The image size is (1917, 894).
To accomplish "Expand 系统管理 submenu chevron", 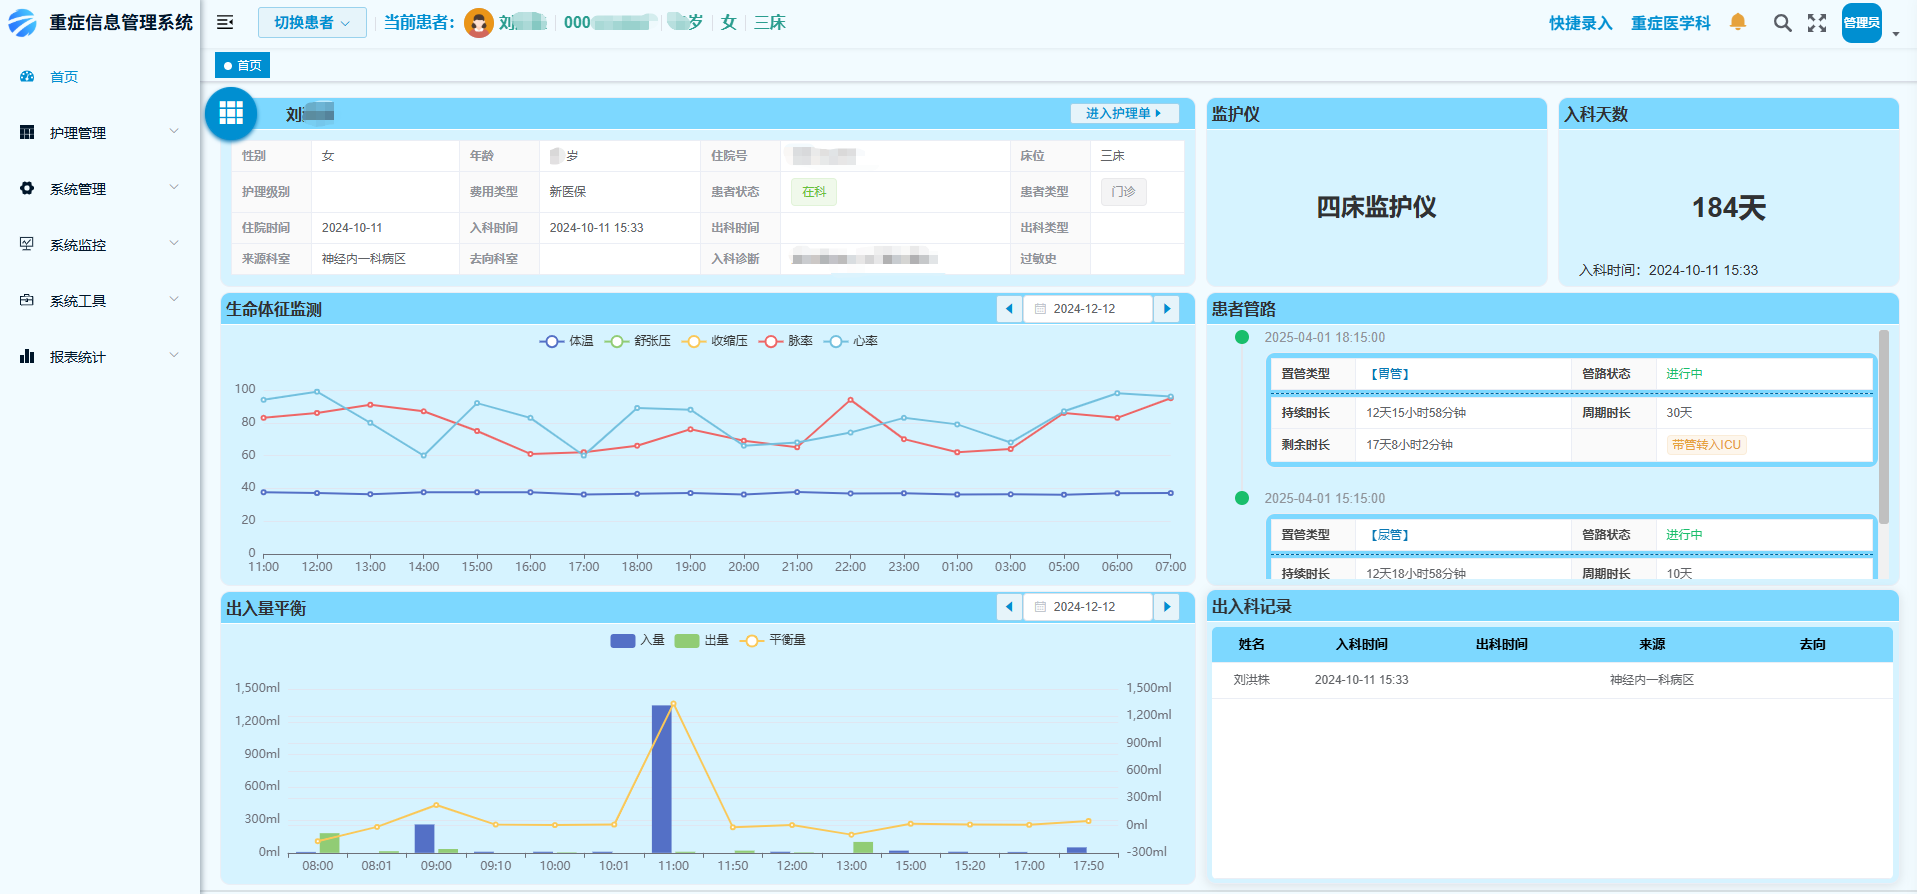I will tap(174, 187).
